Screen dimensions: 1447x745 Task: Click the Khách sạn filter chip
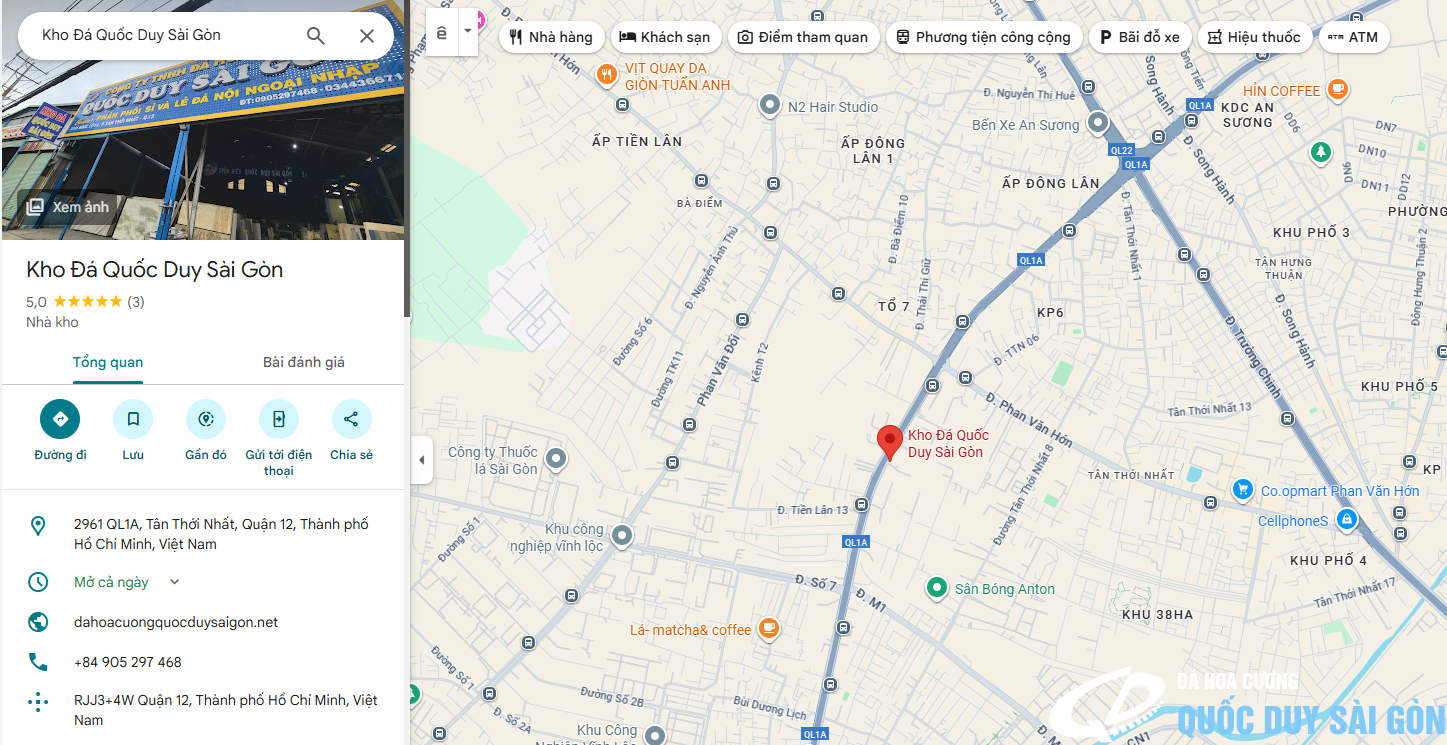pyautogui.click(x=664, y=37)
